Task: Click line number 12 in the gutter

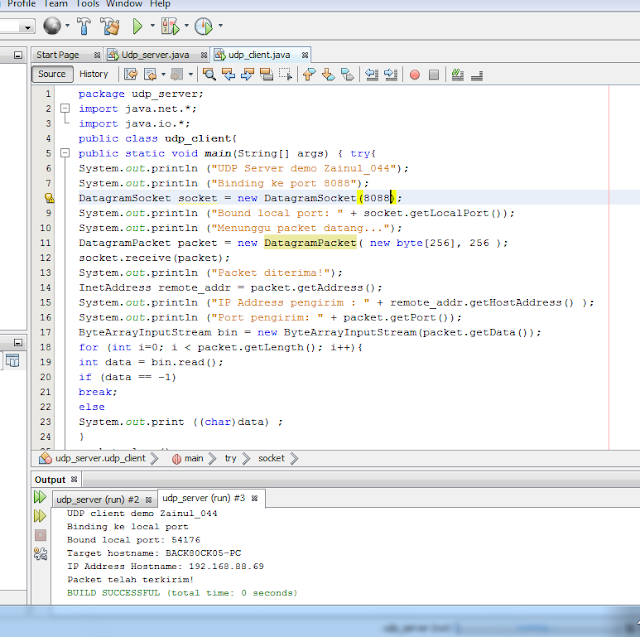Action: click(x=46, y=258)
